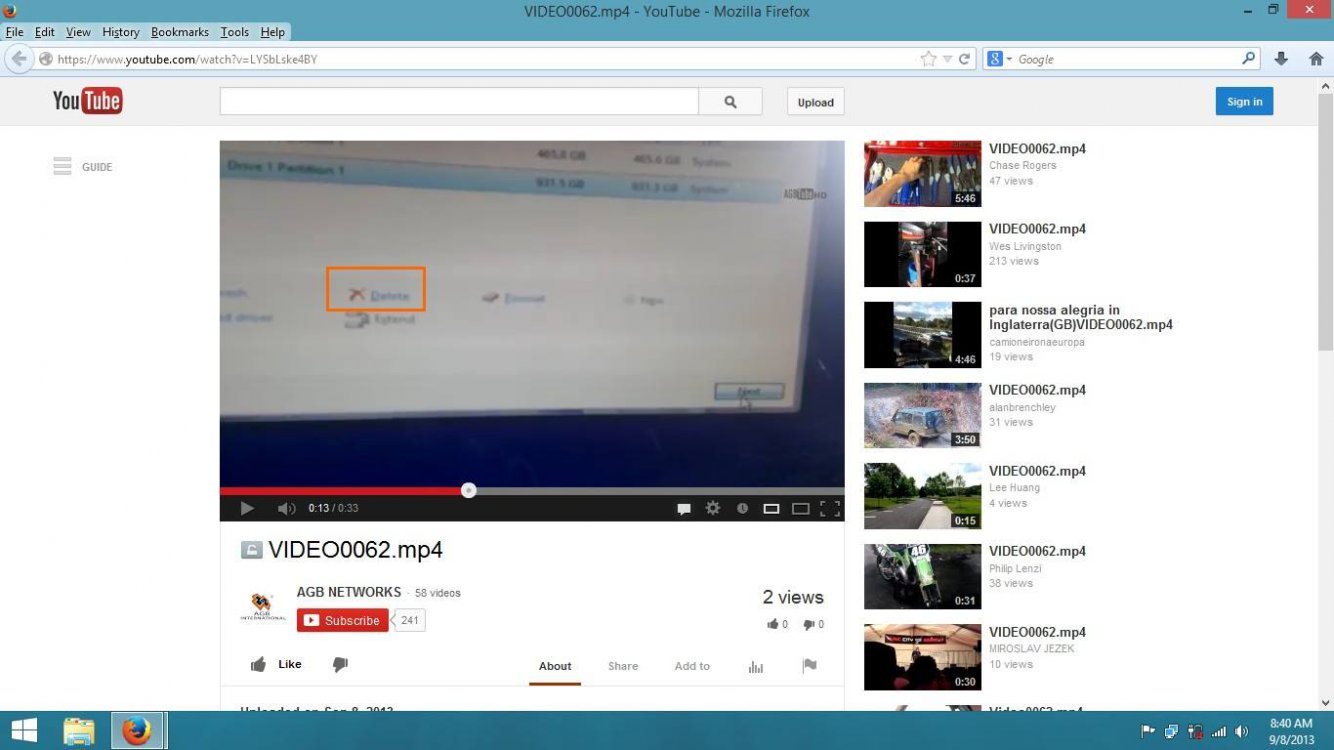Click the Firefox search magnifier icon
Screen dimensions: 1334x750
pyautogui.click(x=1249, y=59)
